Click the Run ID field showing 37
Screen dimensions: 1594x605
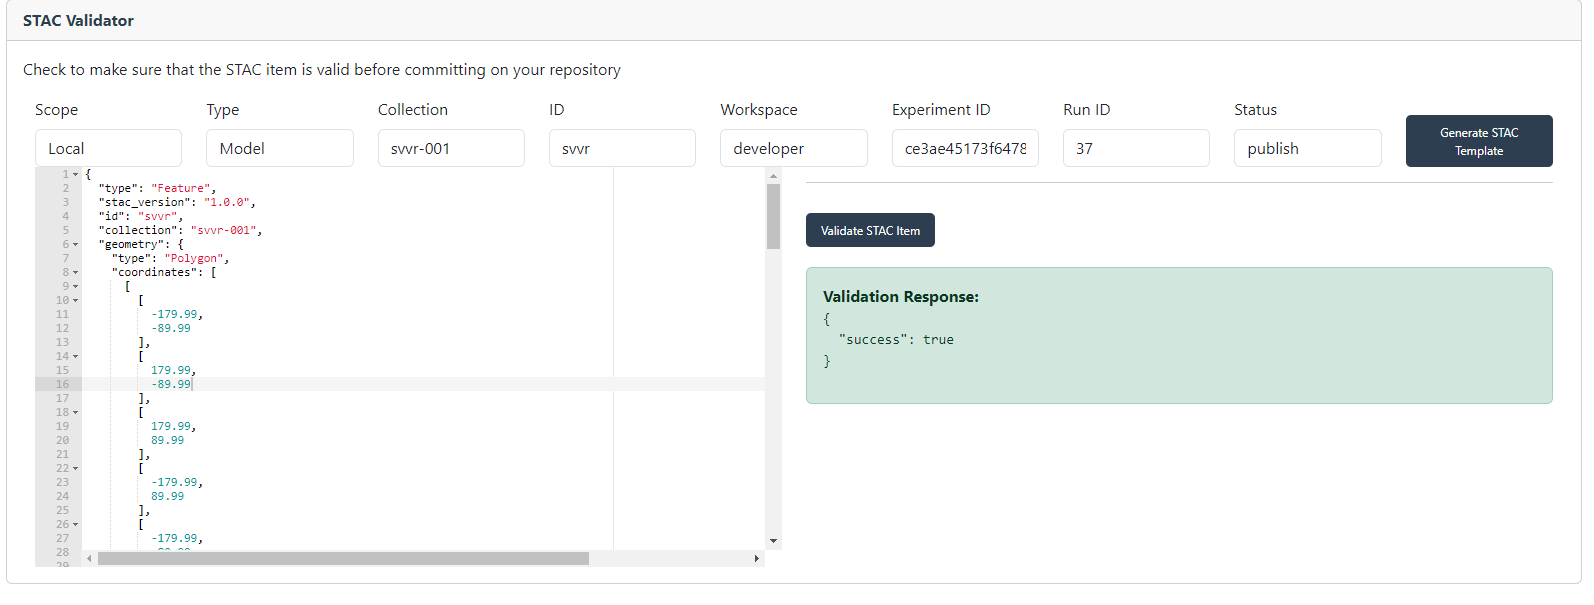click(x=1136, y=148)
